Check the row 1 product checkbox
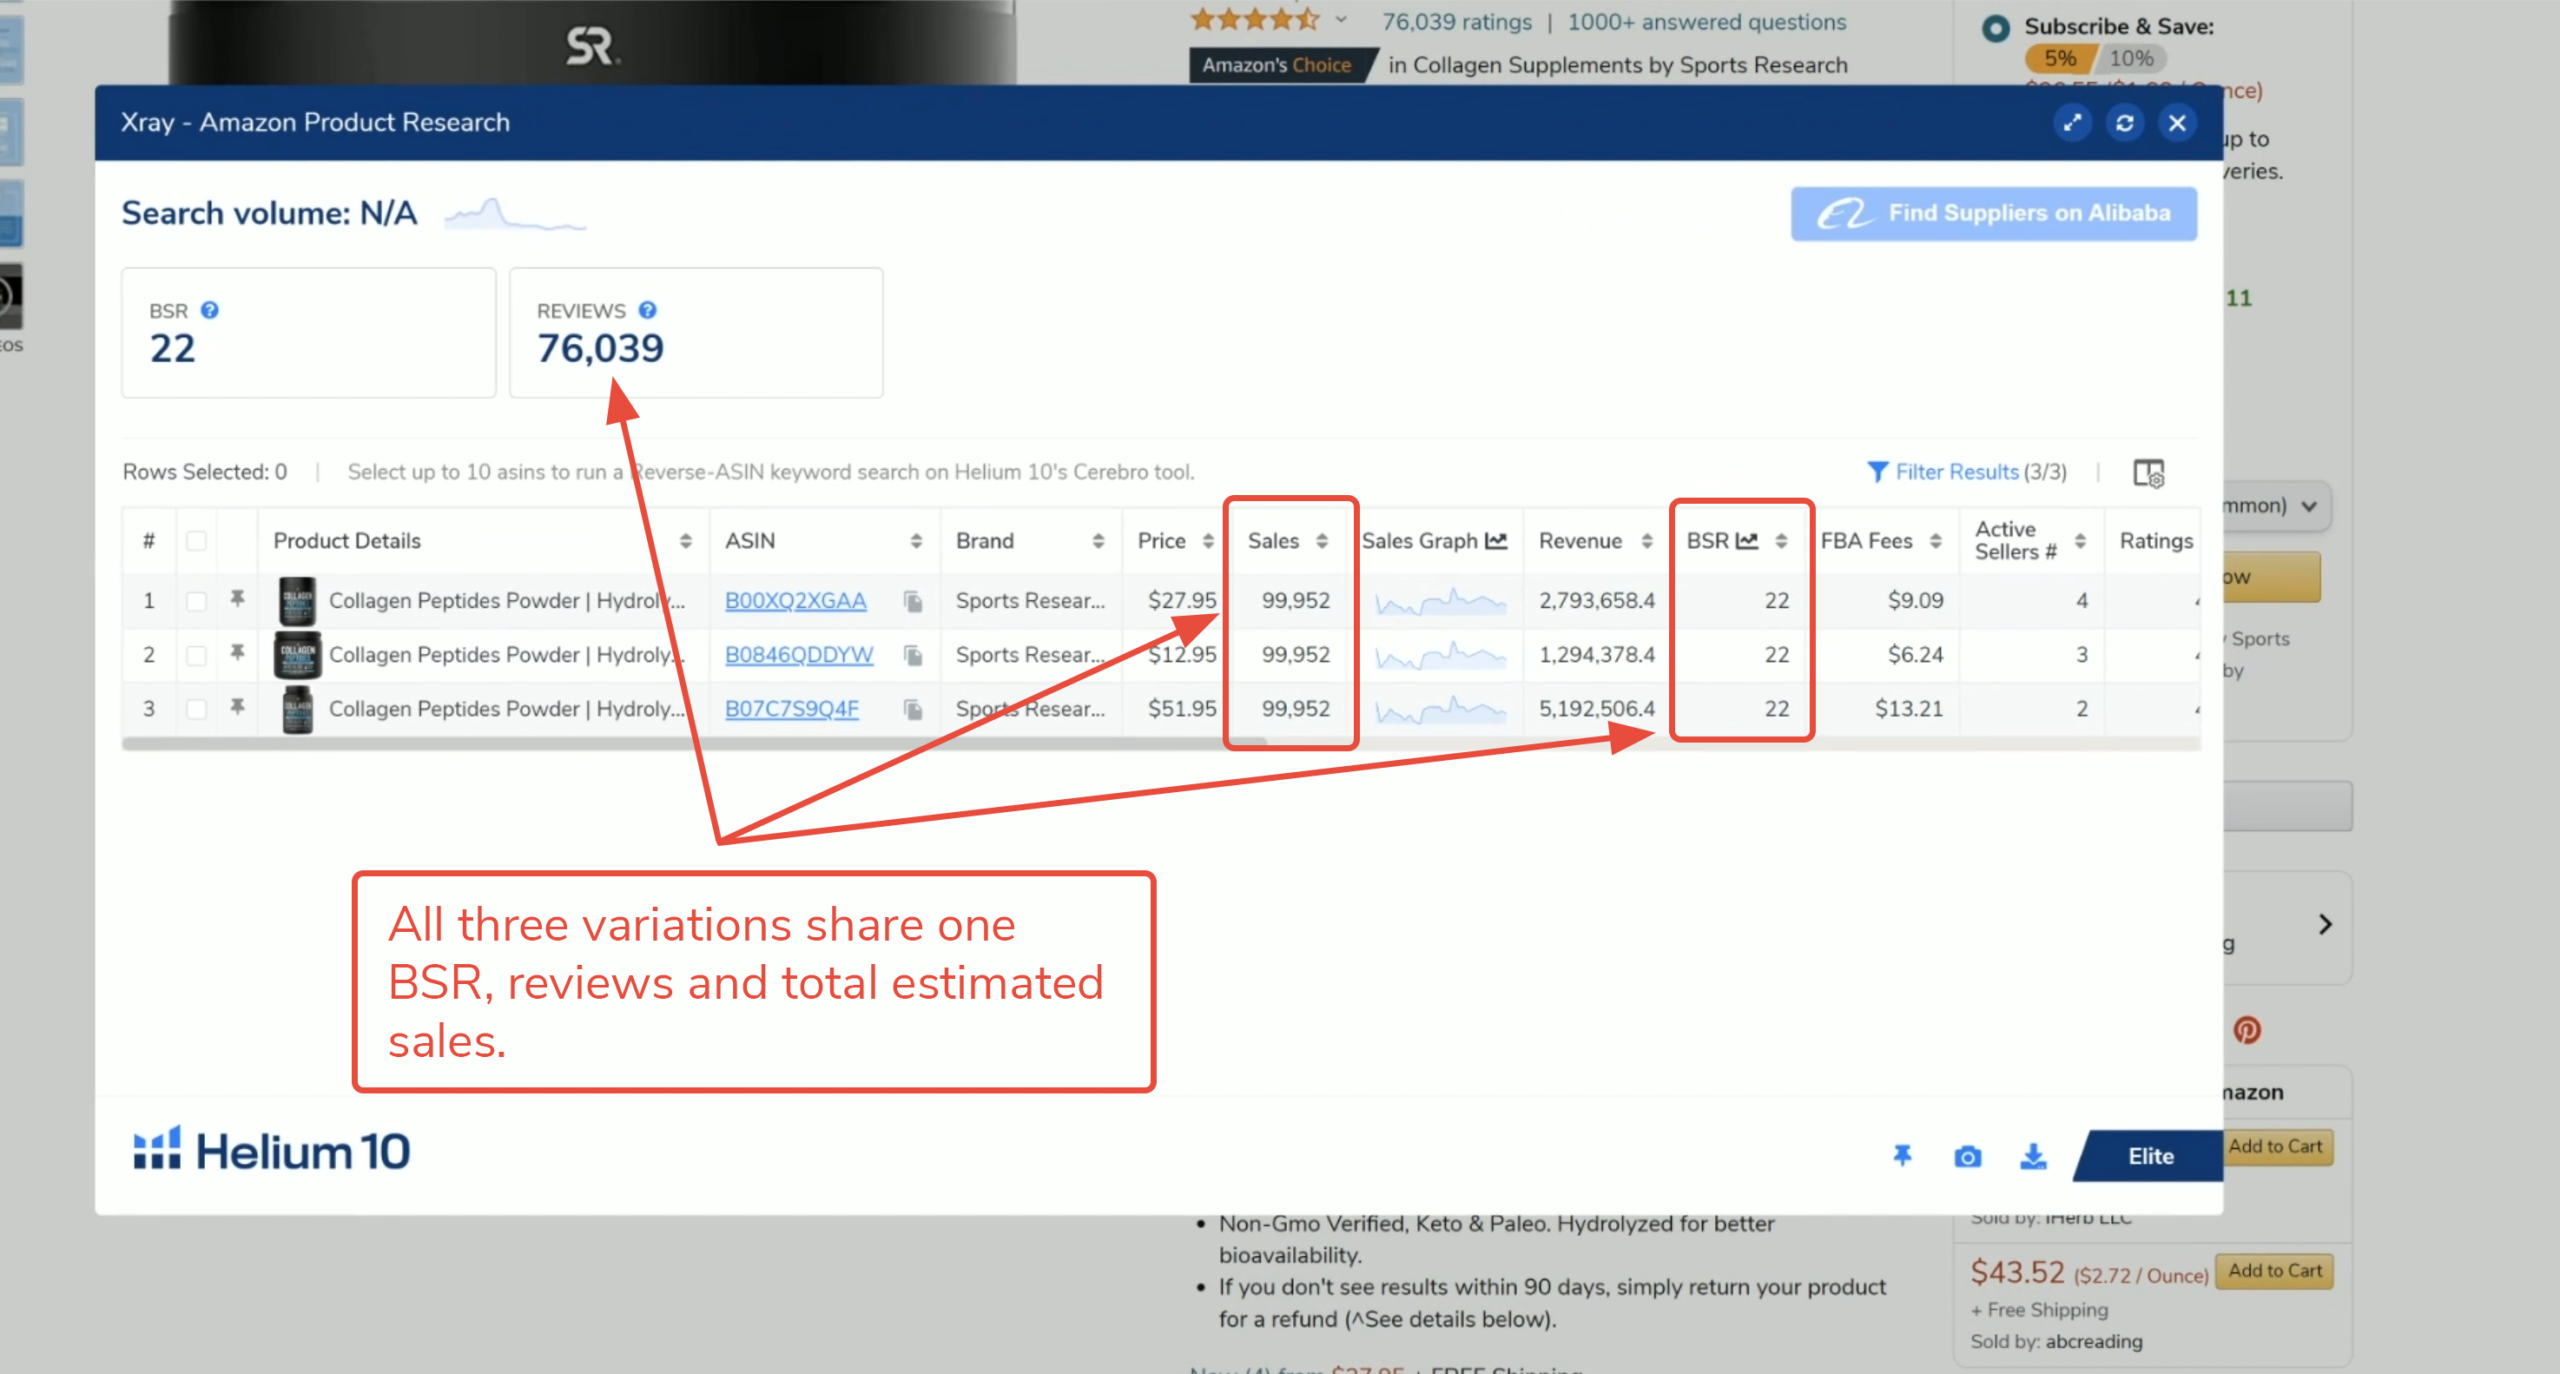This screenshot has width=2560, height=1374. click(x=196, y=601)
